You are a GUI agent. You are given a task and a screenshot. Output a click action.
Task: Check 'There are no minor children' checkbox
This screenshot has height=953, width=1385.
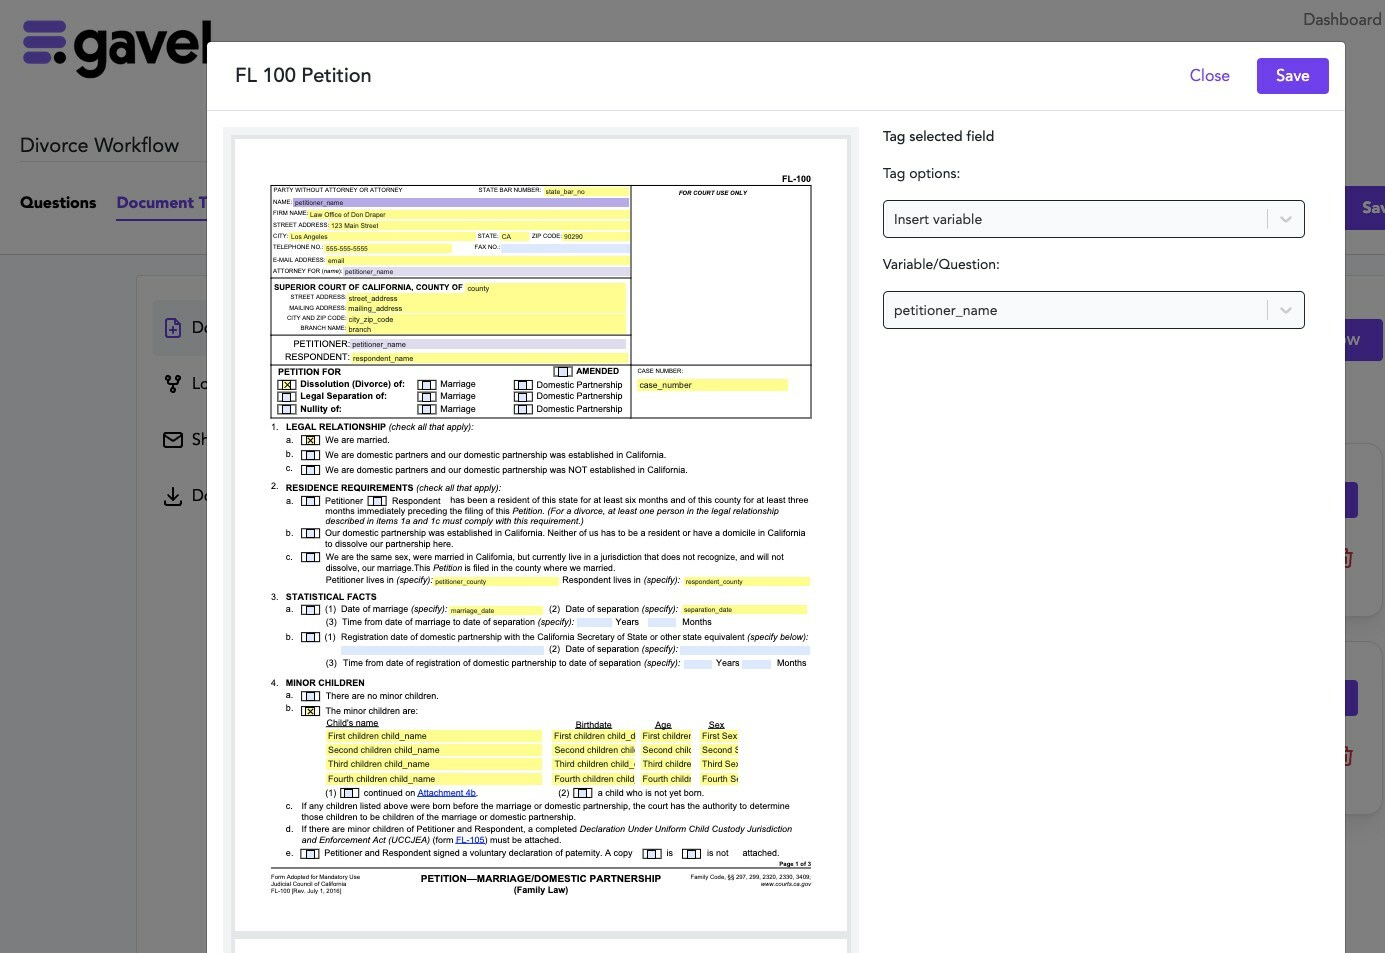pos(311,696)
